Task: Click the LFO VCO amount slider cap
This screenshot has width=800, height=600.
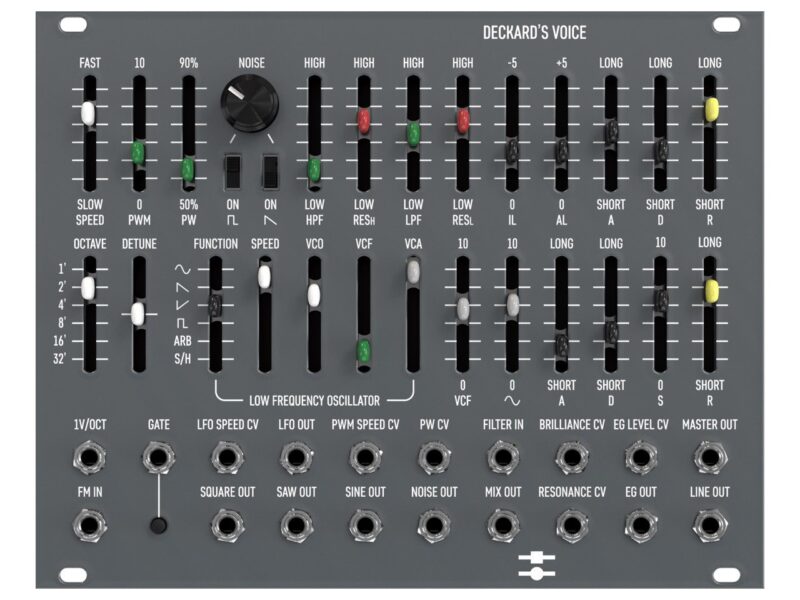Action: click(x=314, y=295)
